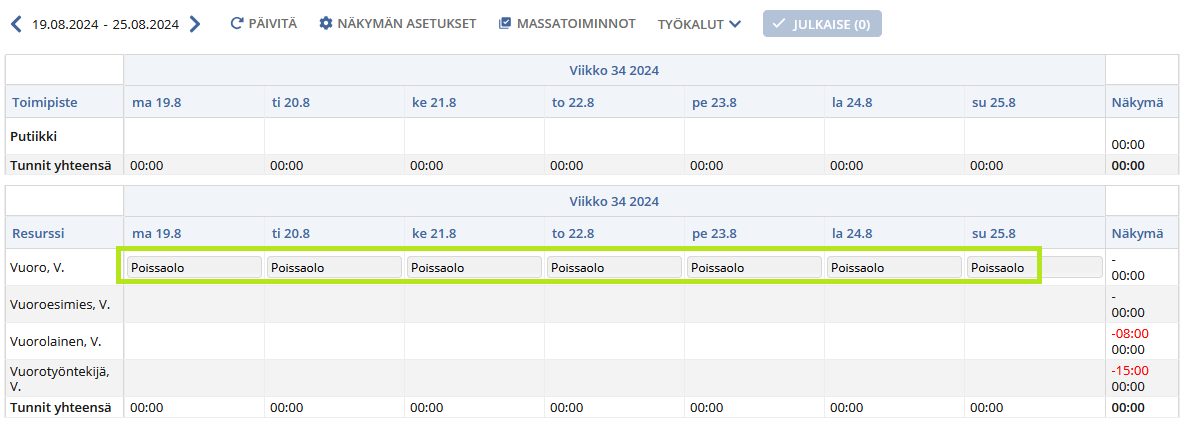Image resolution: width=1186 pixels, height=421 pixels.
Task: Click the Toimipiste column header
Action: pyautogui.click(x=45, y=102)
